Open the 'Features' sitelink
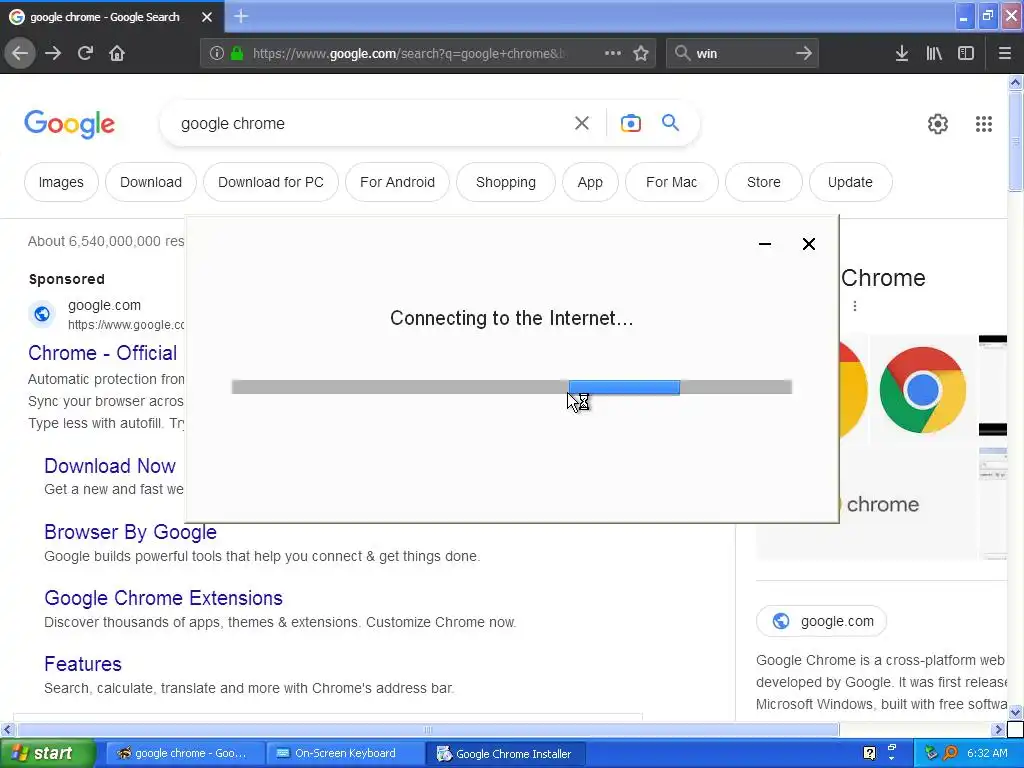The height and width of the screenshot is (768, 1024). click(x=83, y=664)
